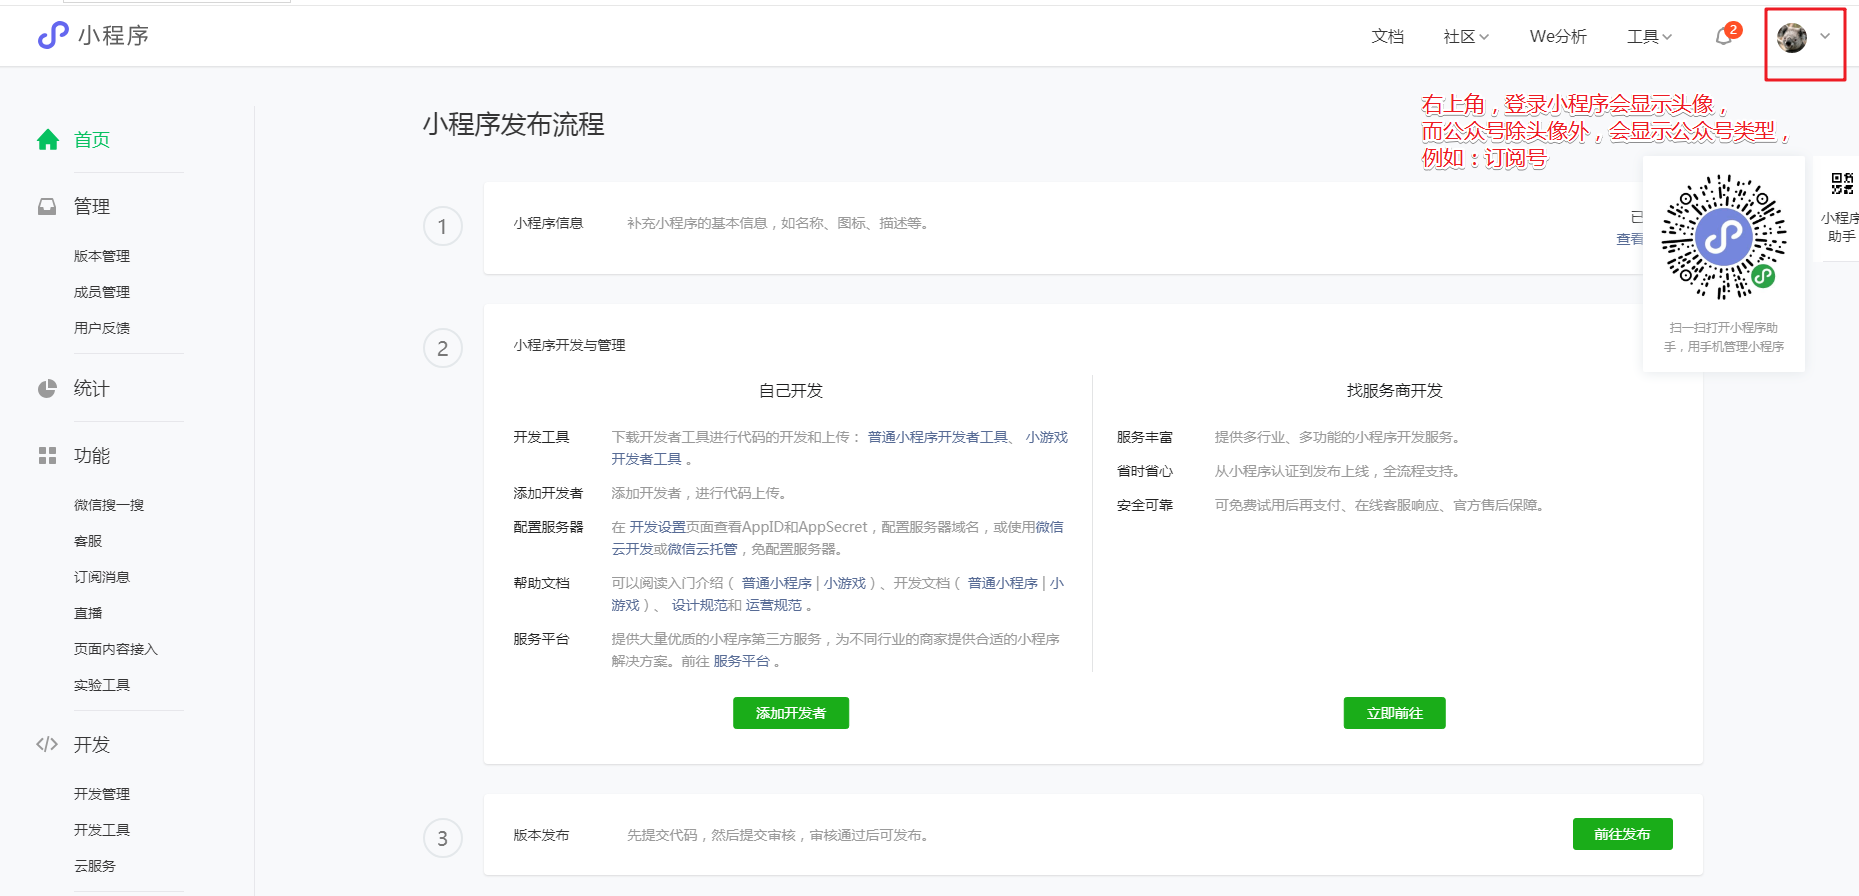Click the 管理 inbox icon
The height and width of the screenshot is (896, 1859).
click(47, 207)
